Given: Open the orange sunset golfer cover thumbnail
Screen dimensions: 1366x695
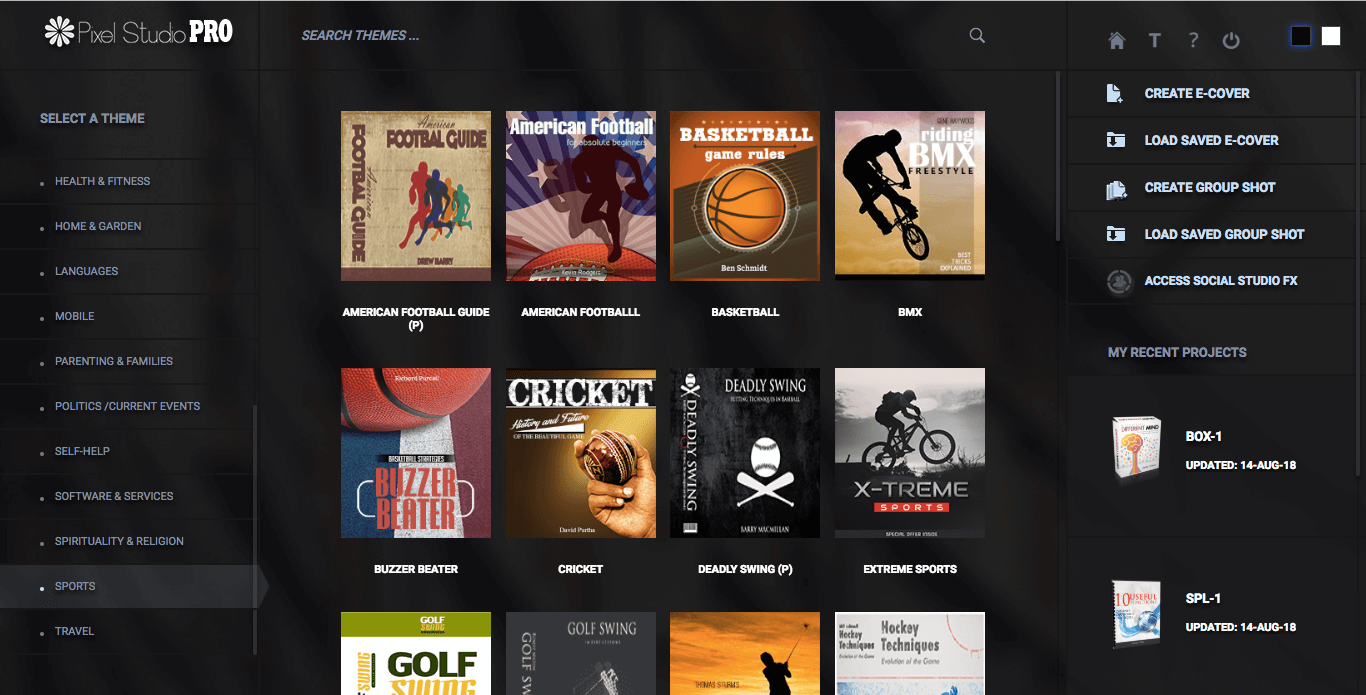Looking at the screenshot, I should pyautogui.click(x=745, y=653).
